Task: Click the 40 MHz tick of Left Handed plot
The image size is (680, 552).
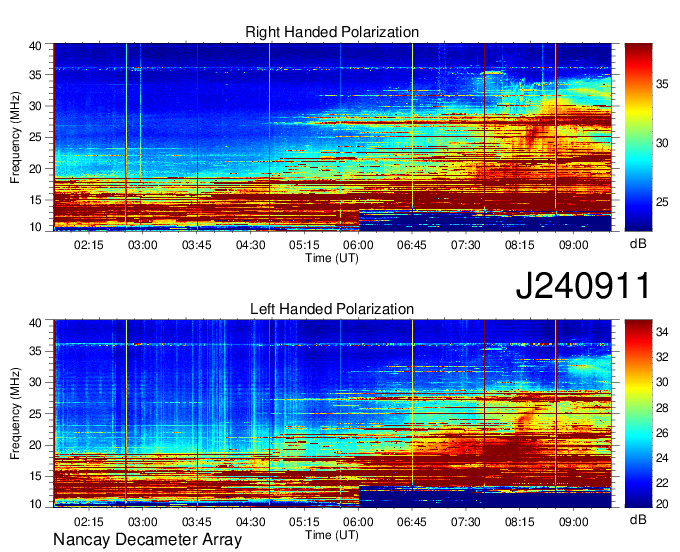Action: (x=35, y=323)
